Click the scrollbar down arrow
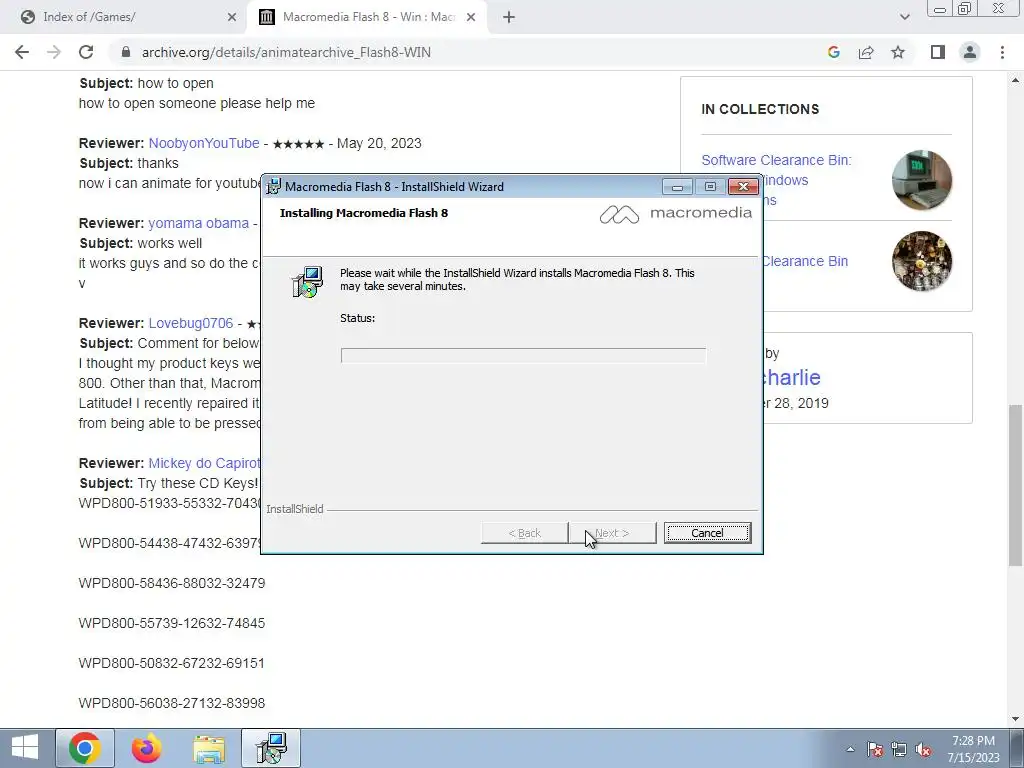The image size is (1024, 768). click(1015, 719)
